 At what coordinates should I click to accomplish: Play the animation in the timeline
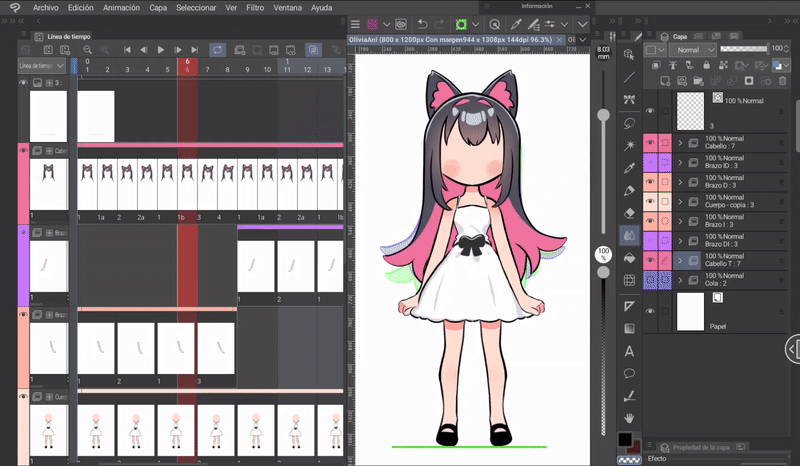pyautogui.click(x=161, y=50)
